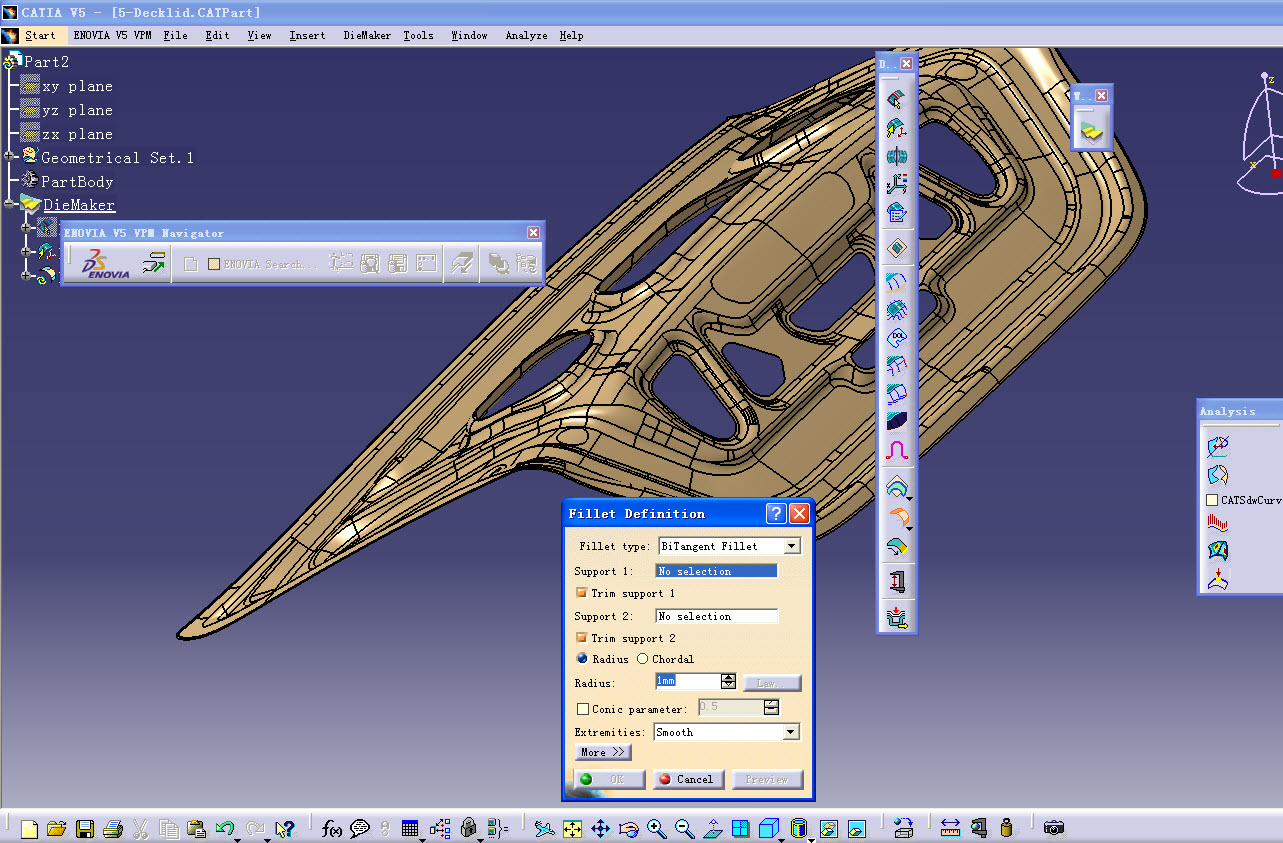Fit all in view
Viewport: 1283px width, 843px height.
pyautogui.click(x=572, y=828)
